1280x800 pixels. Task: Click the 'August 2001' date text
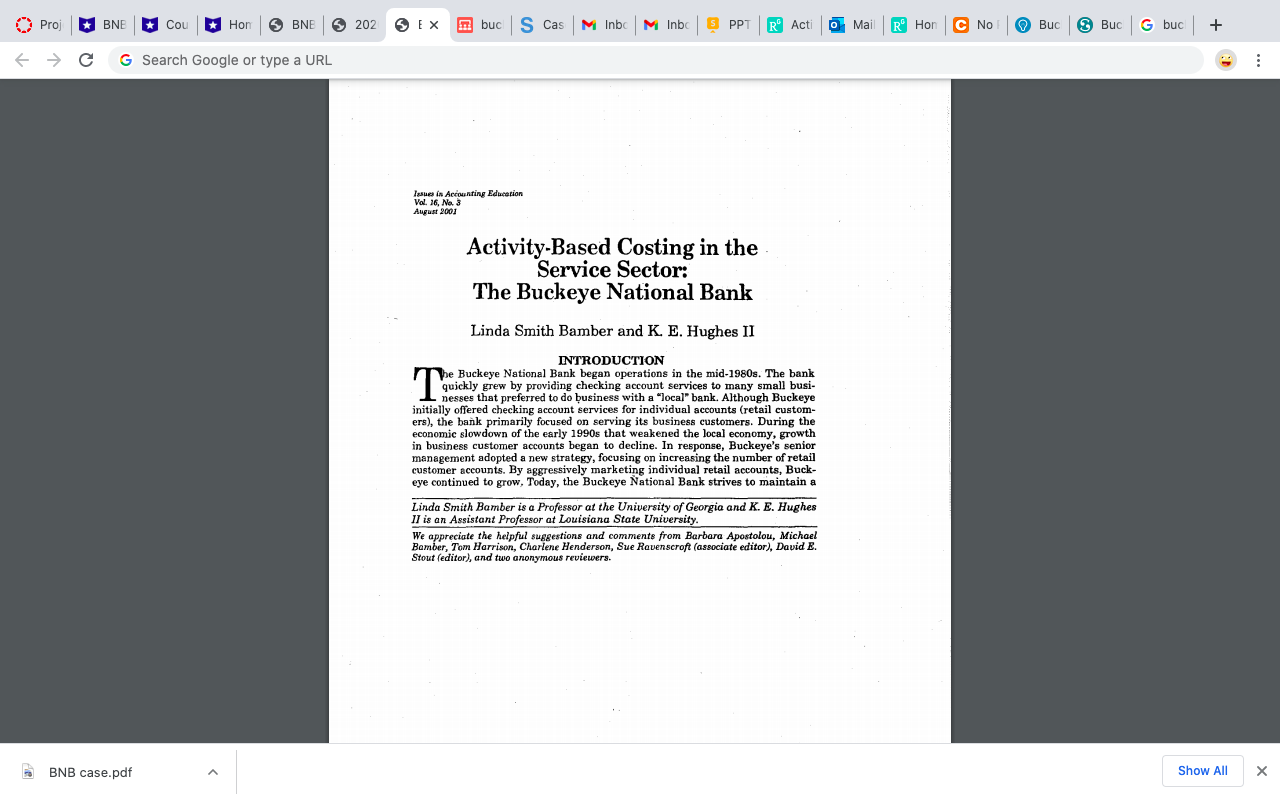click(435, 211)
